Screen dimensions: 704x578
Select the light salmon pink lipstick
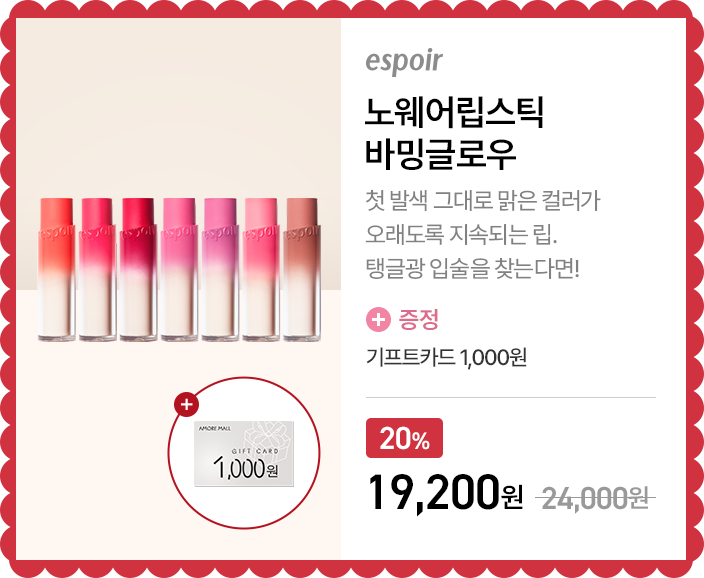pos(261,269)
